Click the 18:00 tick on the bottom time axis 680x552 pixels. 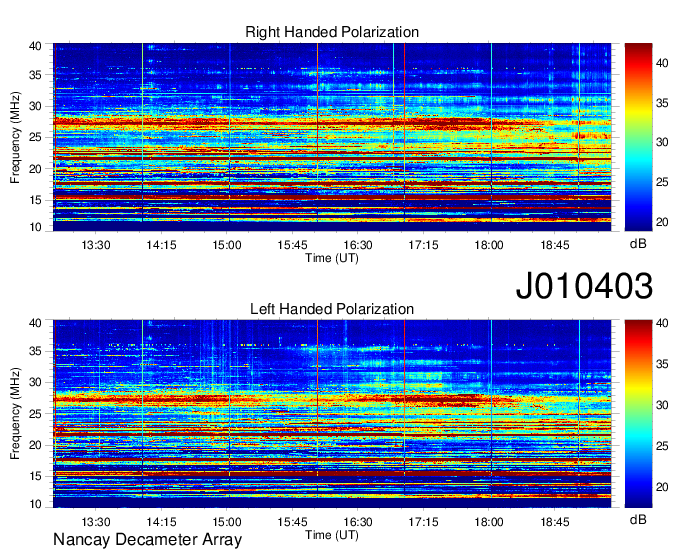[x=489, y=522]
